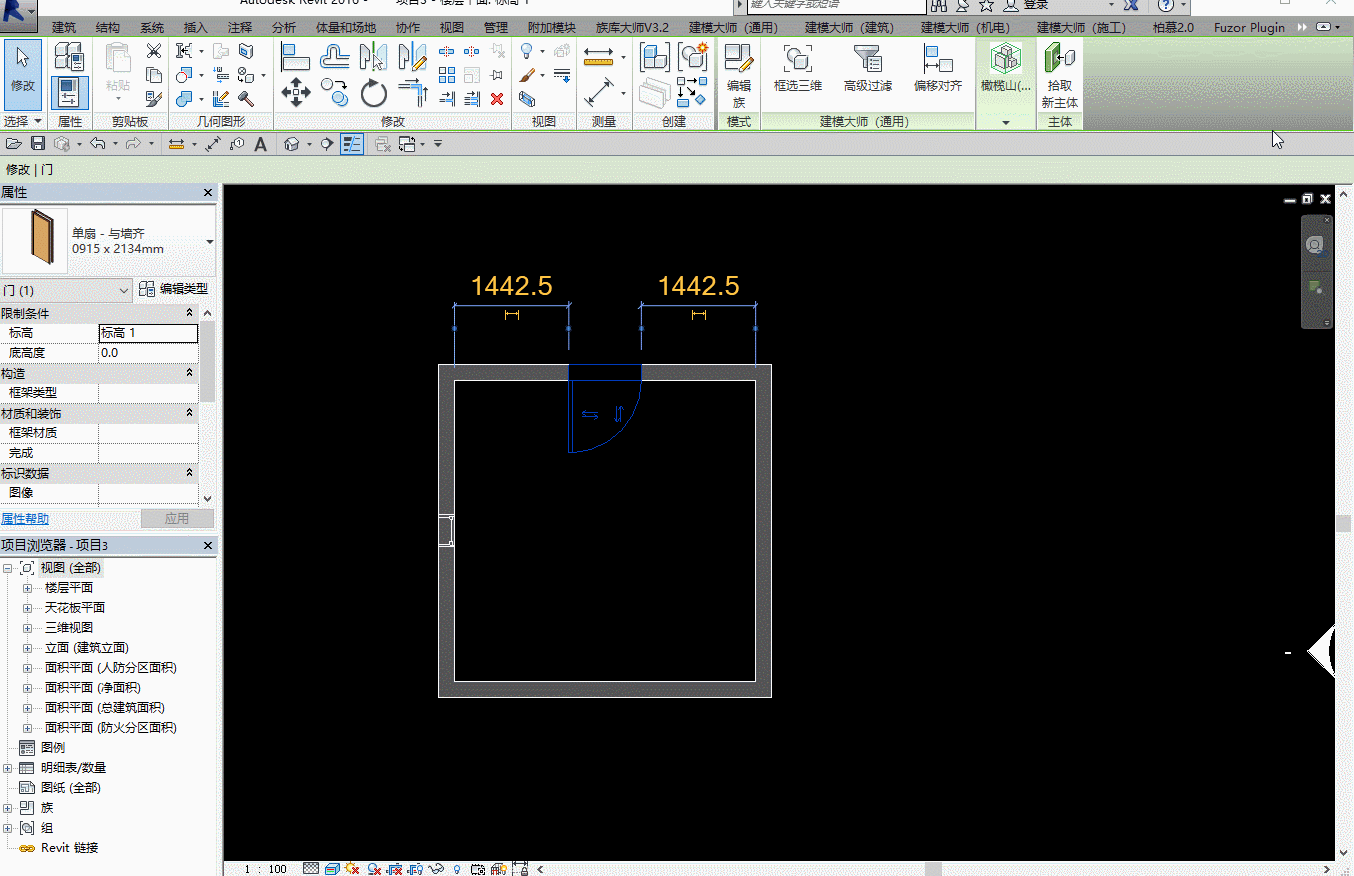Click the Rotate tool icon

(x=374, y=94)
